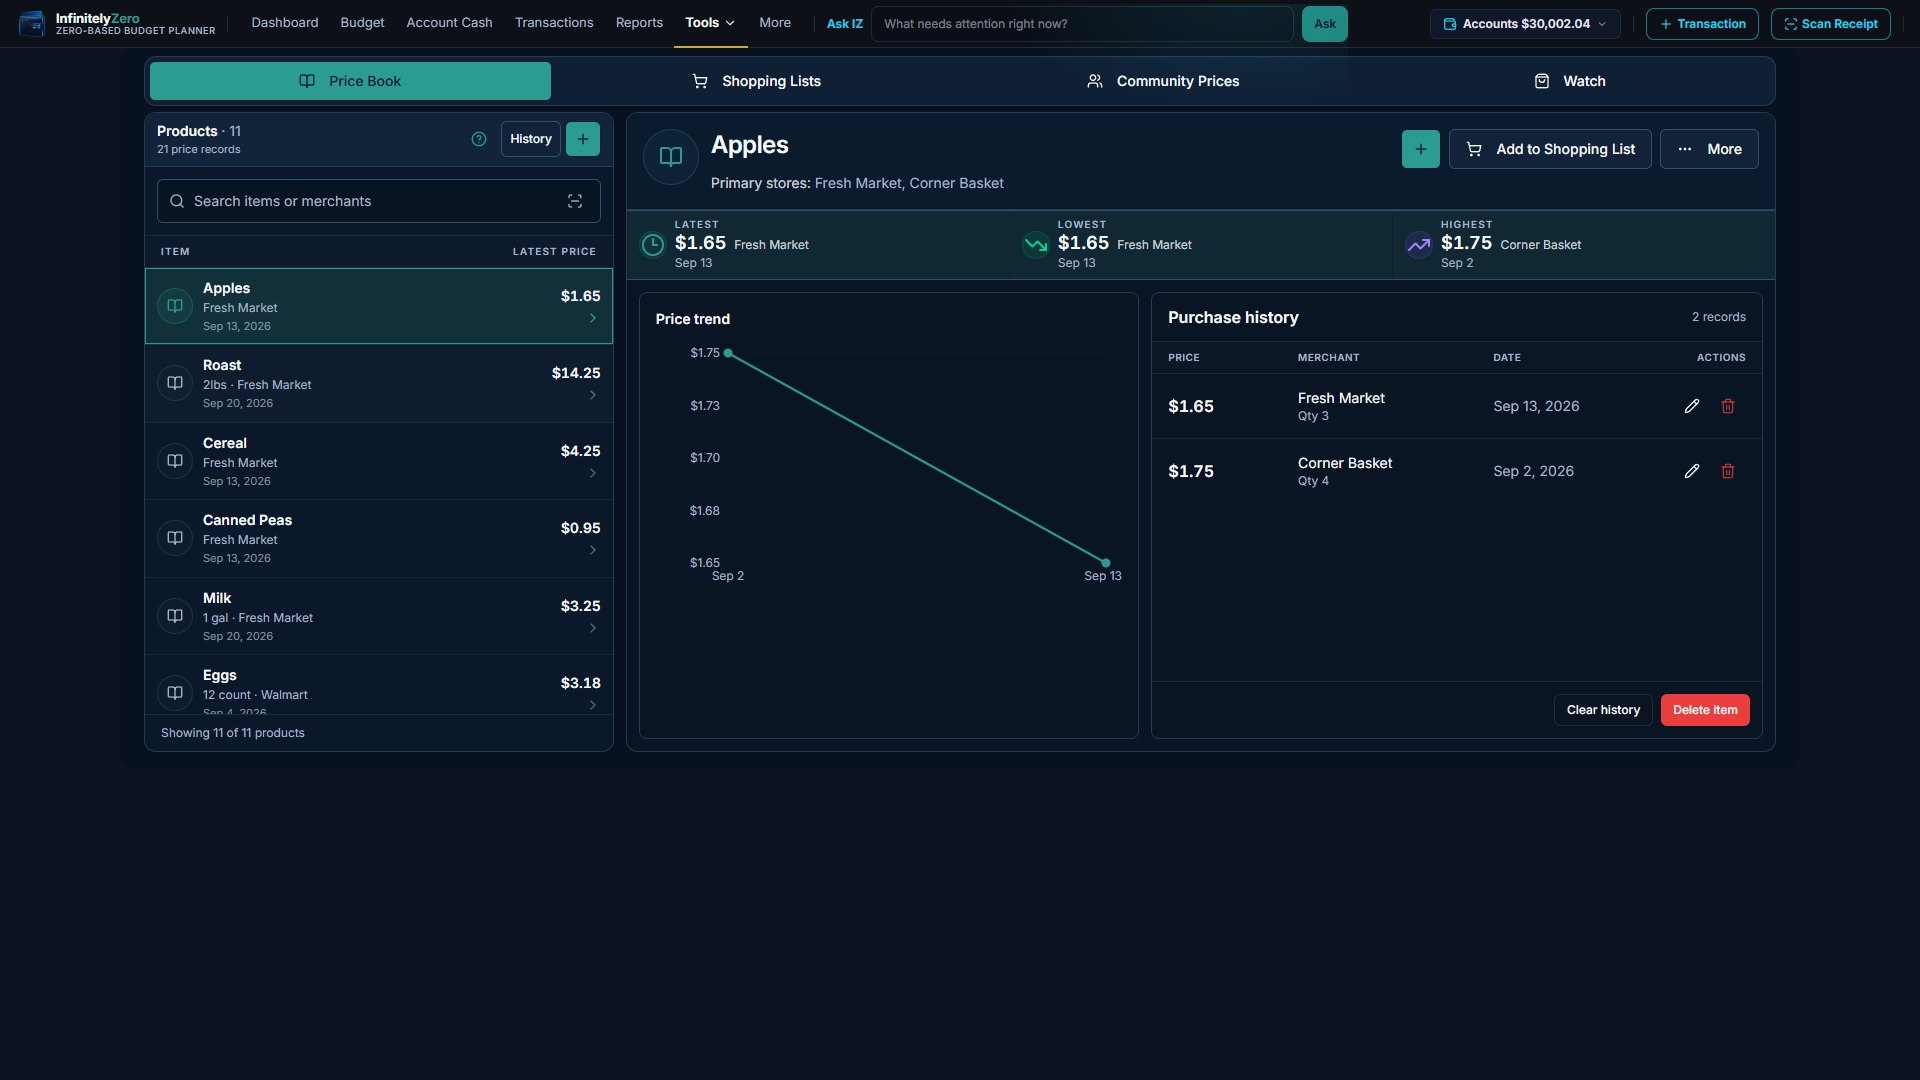Click the Scan Receipt button
The width and height of the screenshot is (1920, 1080).
point(1830,24)
